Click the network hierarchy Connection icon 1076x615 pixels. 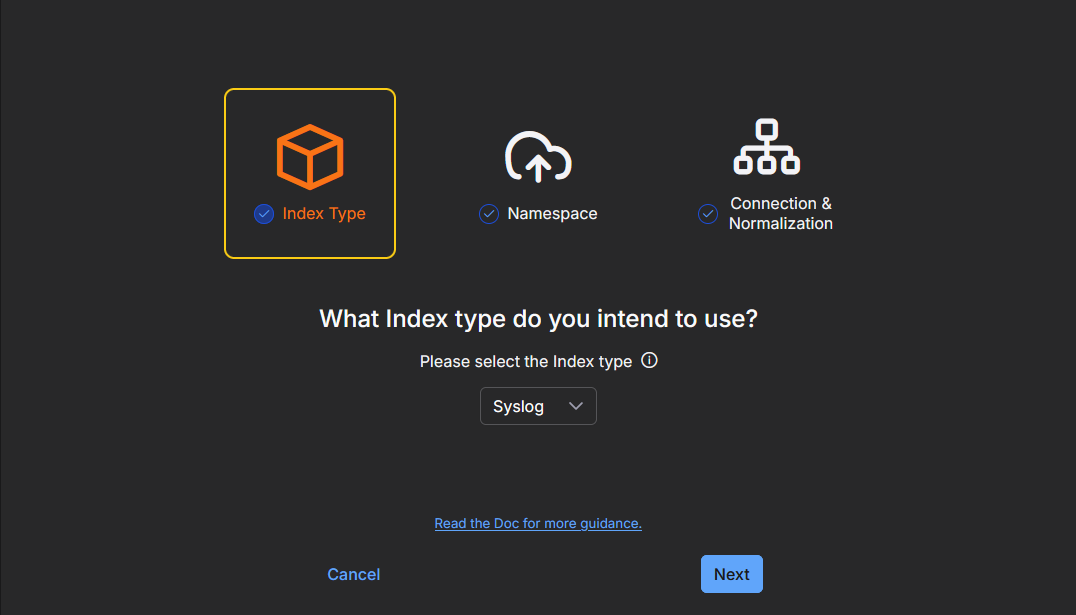(x=767, y=147)
